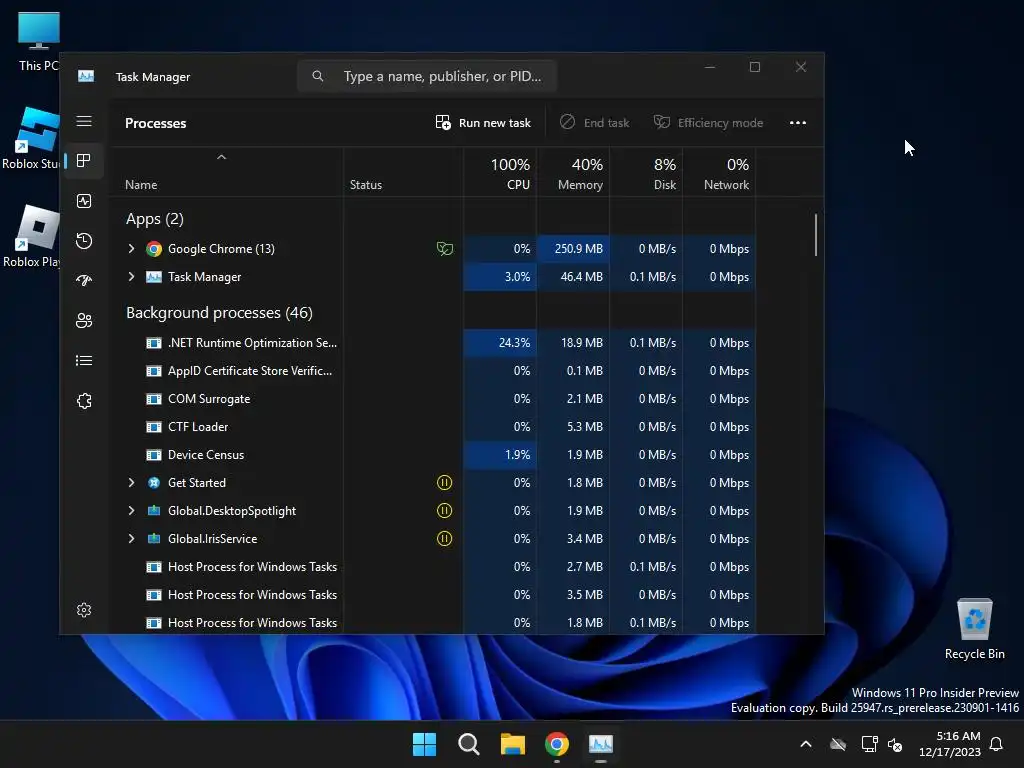Sort by the CPU column header
This screenshot has width=1024, height=768.
(x=500, y=173)
